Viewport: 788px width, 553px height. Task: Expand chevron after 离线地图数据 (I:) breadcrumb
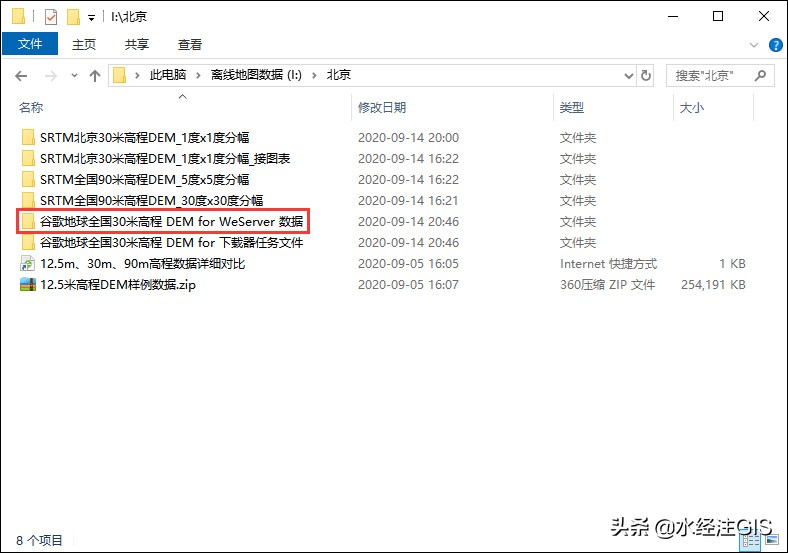pos(315,75)
